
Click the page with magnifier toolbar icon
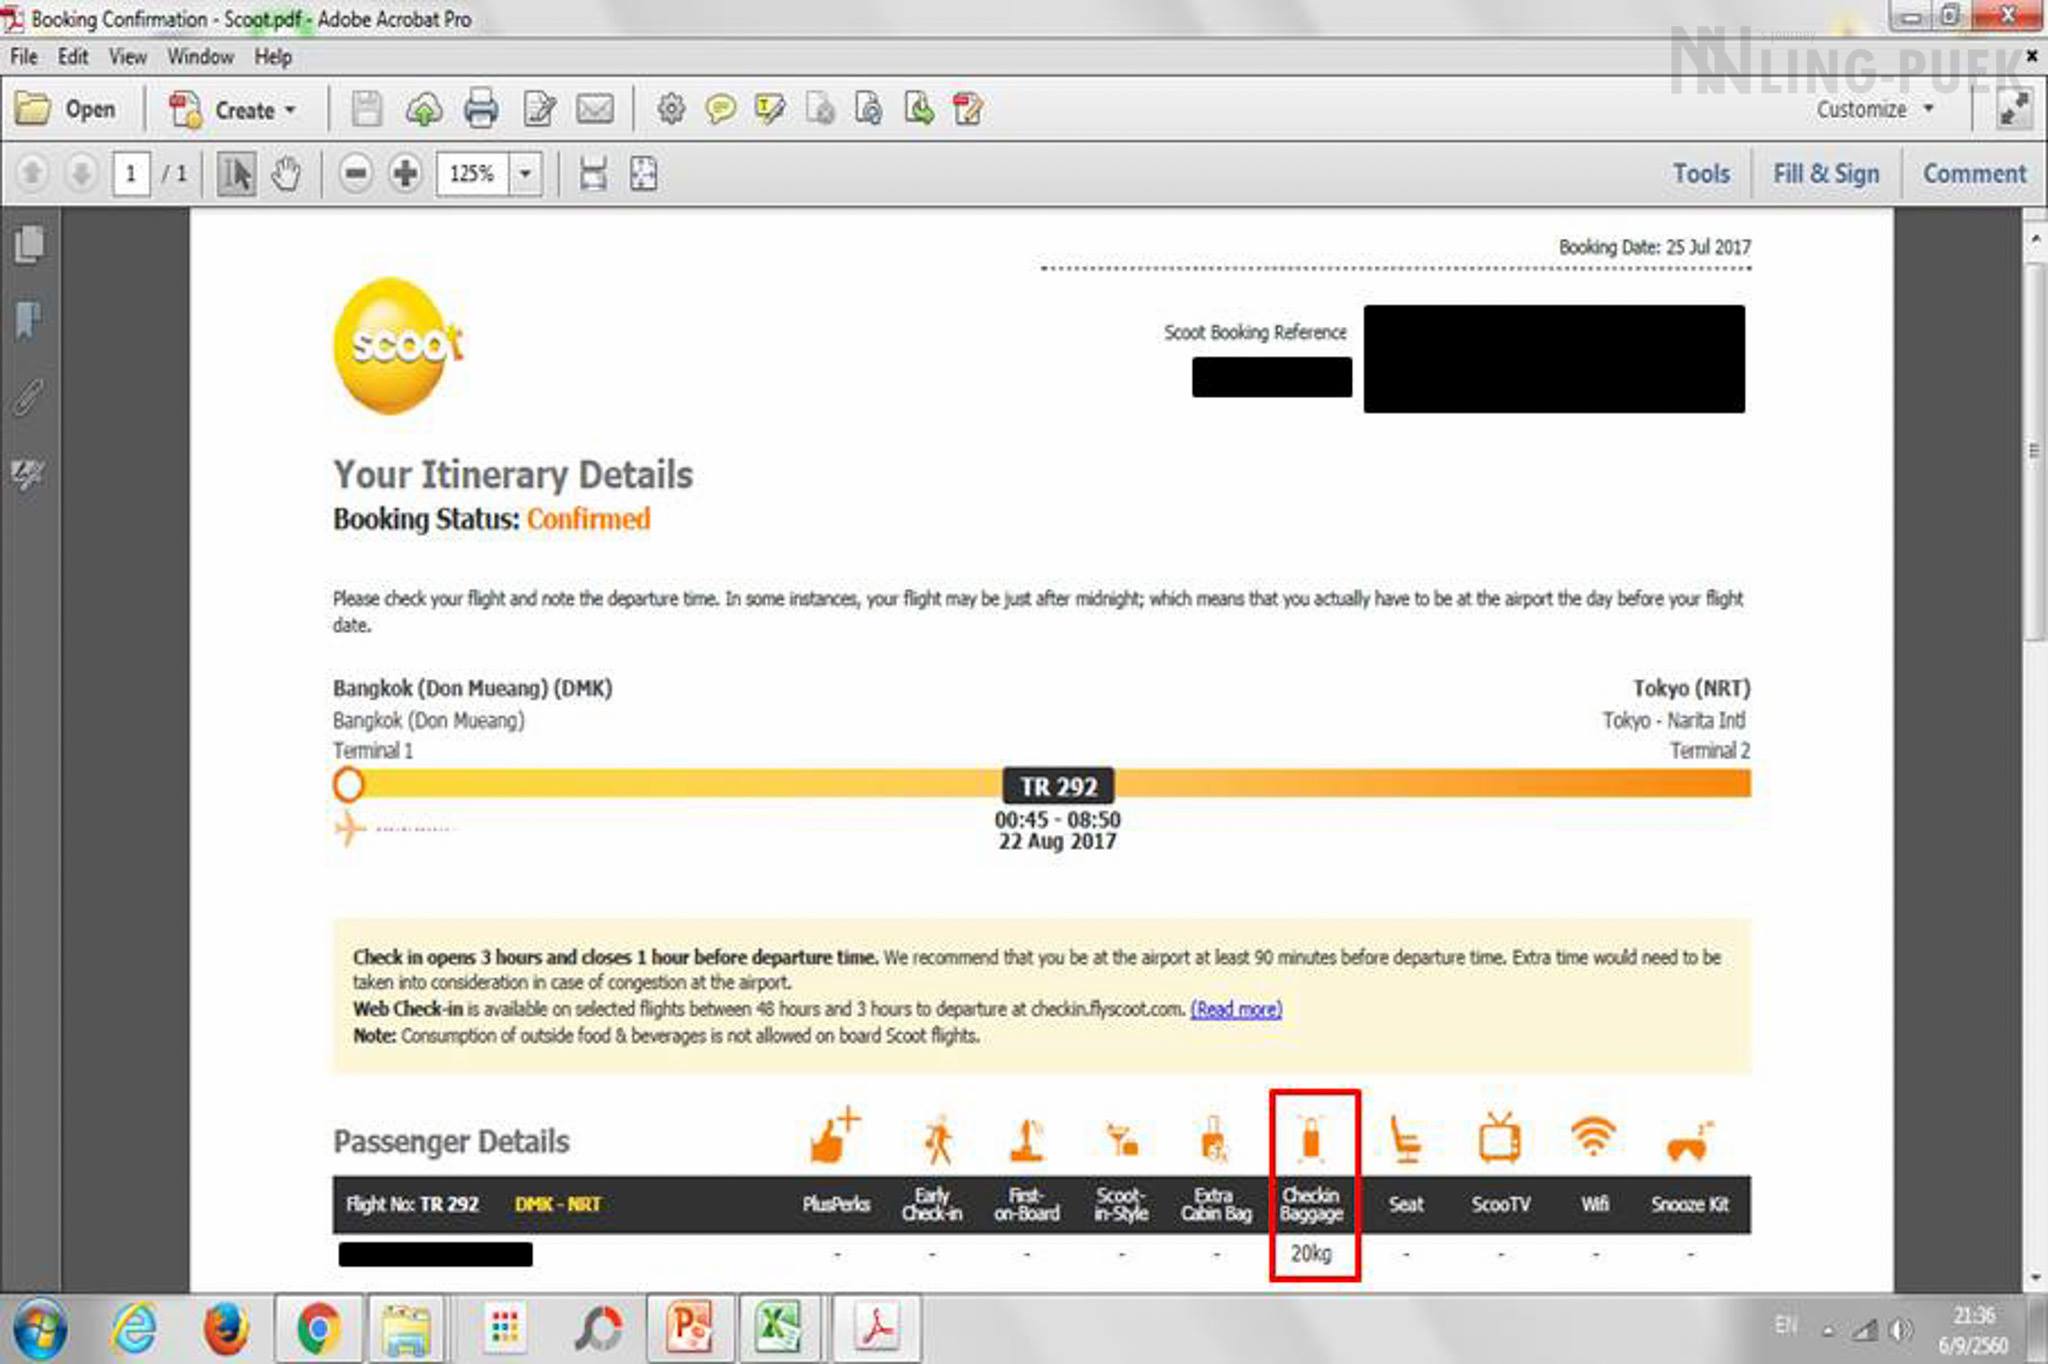click(869, 109)
